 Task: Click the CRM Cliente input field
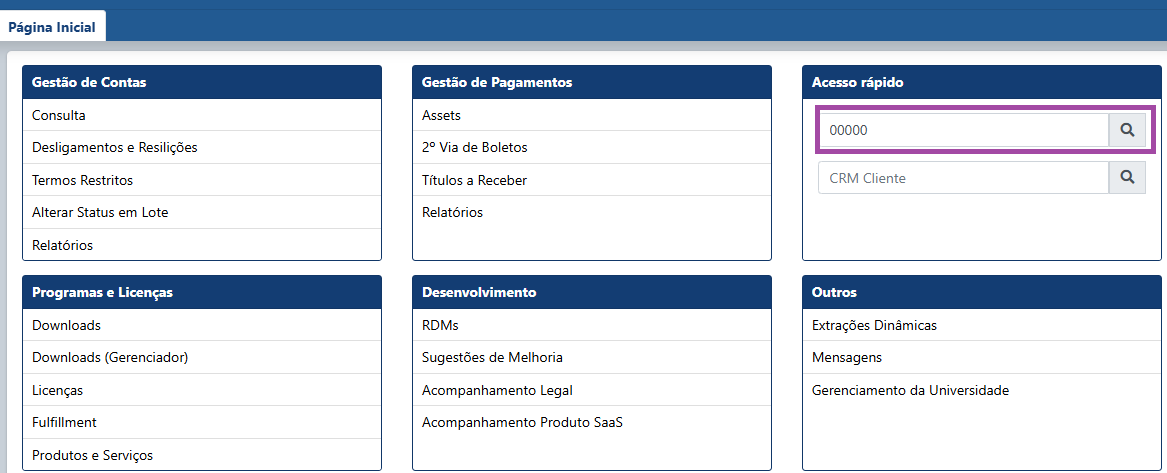tap(963, 178)
